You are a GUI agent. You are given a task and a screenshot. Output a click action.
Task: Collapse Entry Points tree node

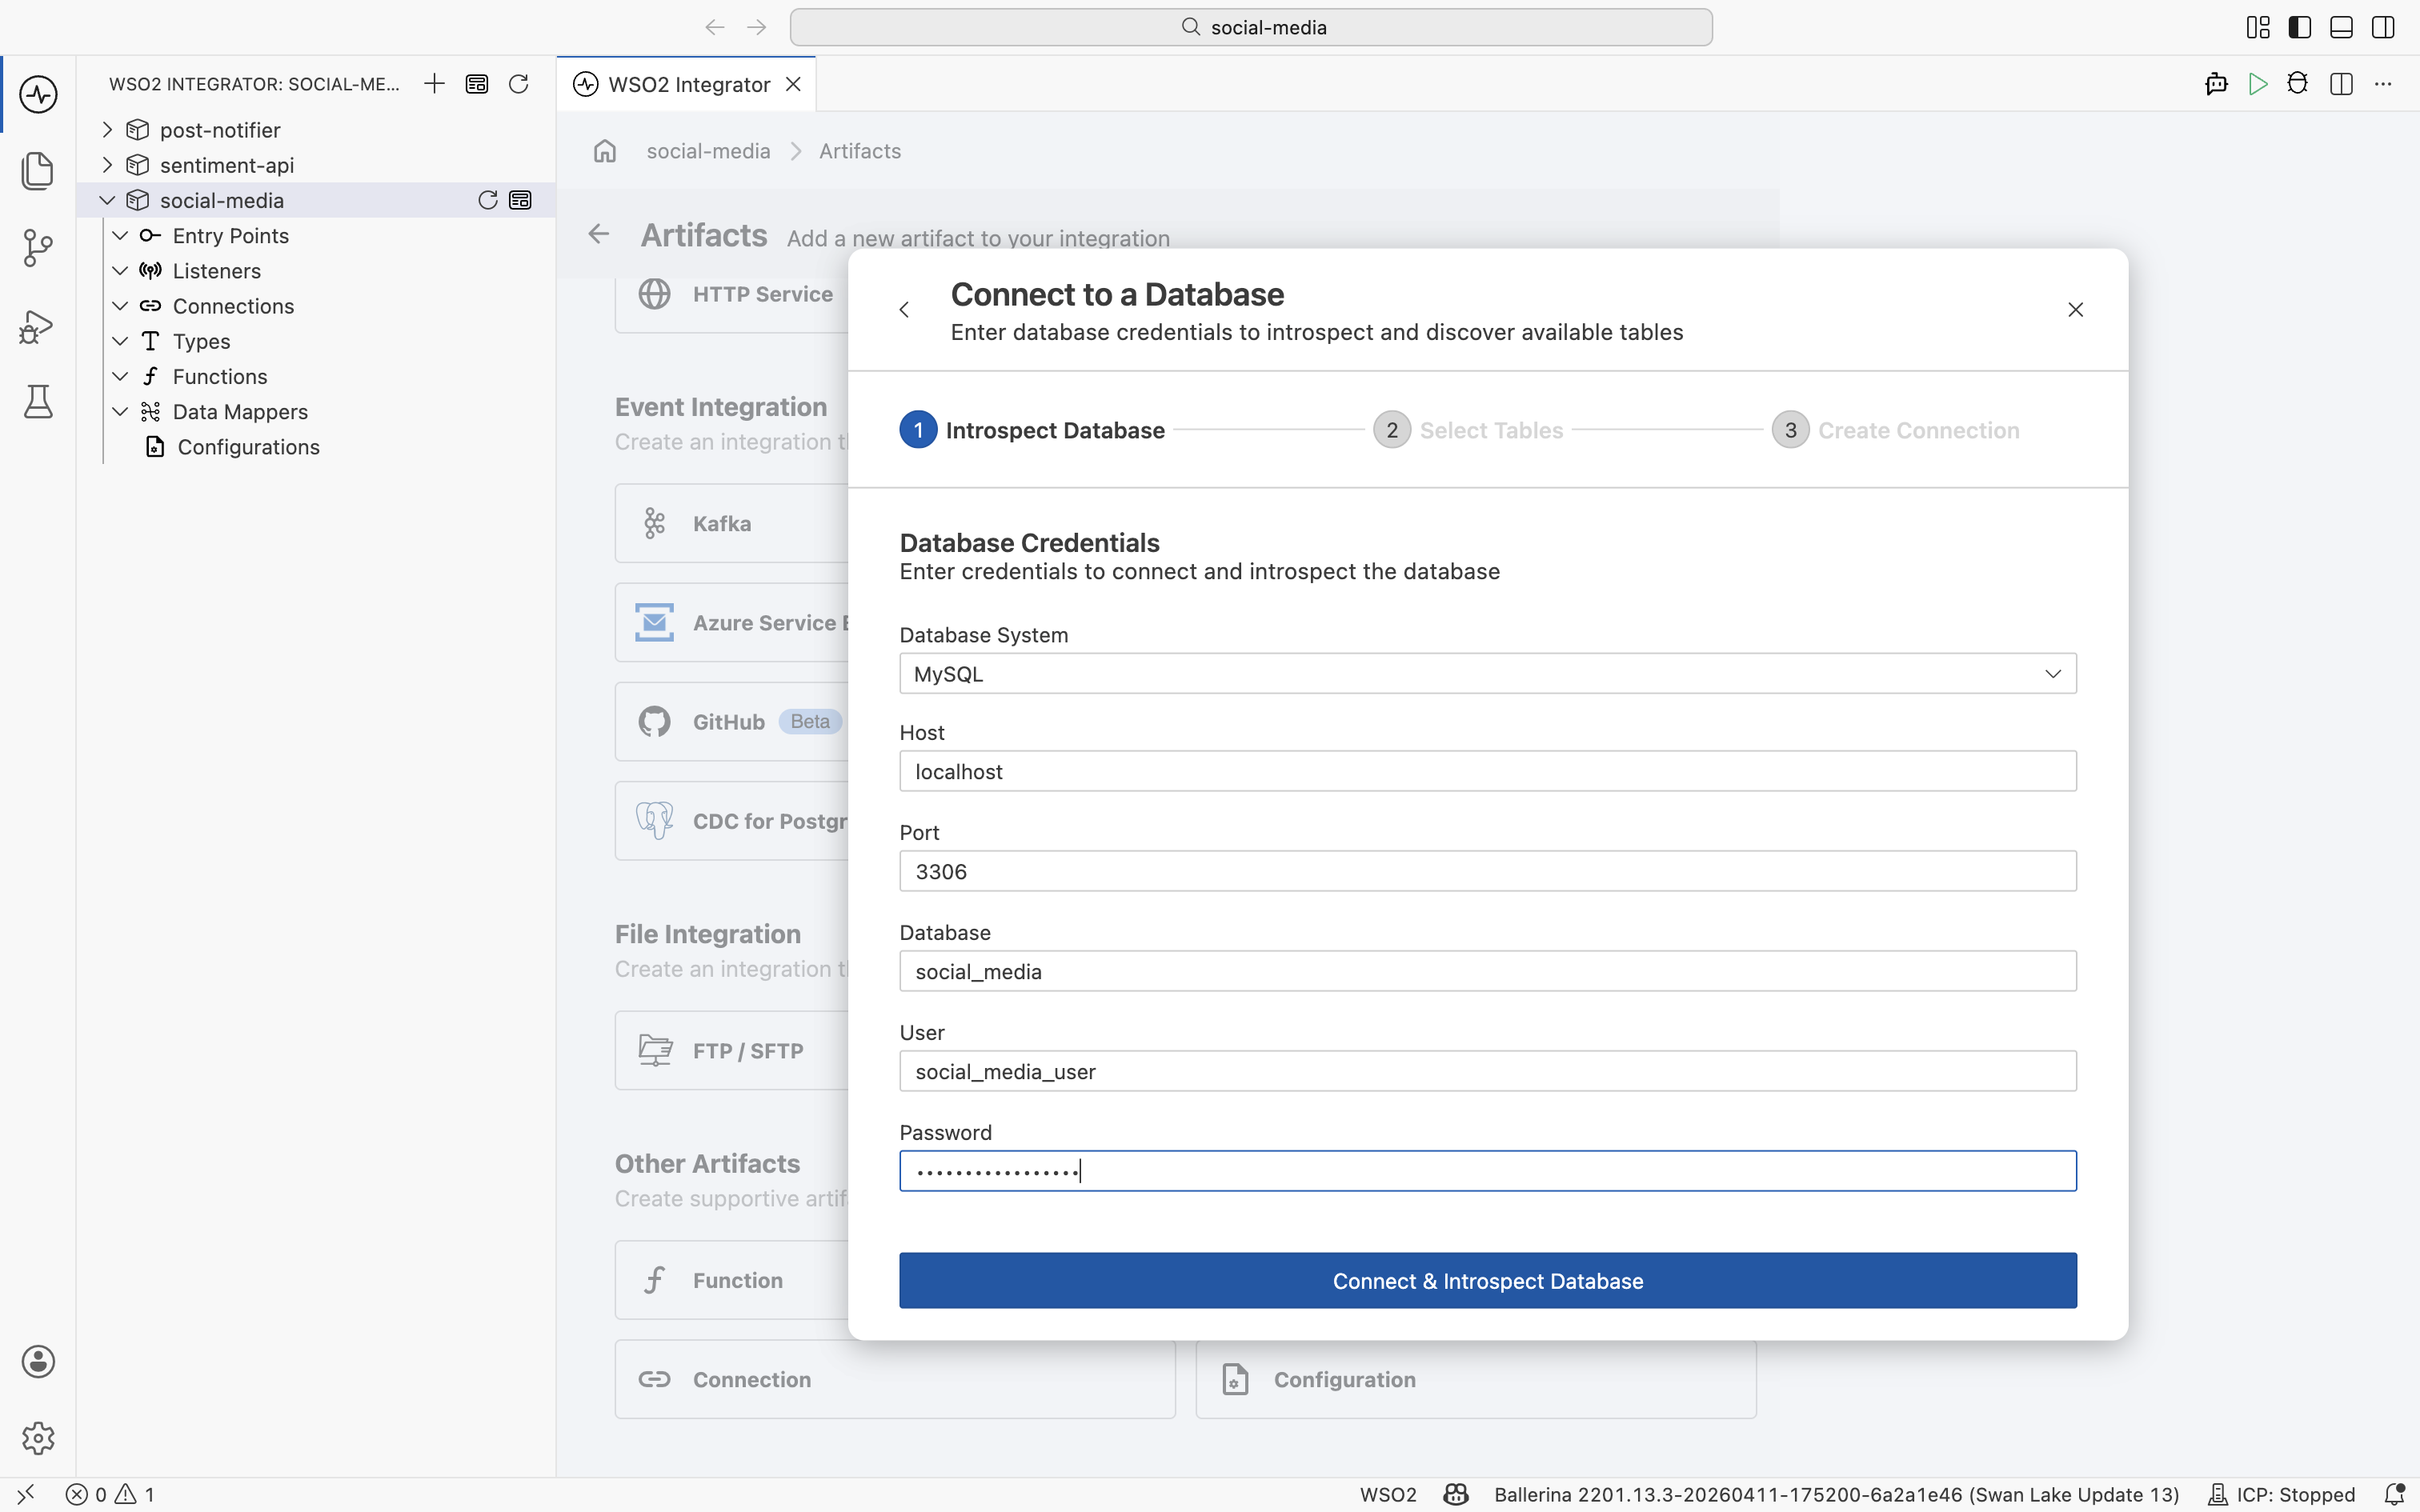pyautogui.click(x=120, y=235)
